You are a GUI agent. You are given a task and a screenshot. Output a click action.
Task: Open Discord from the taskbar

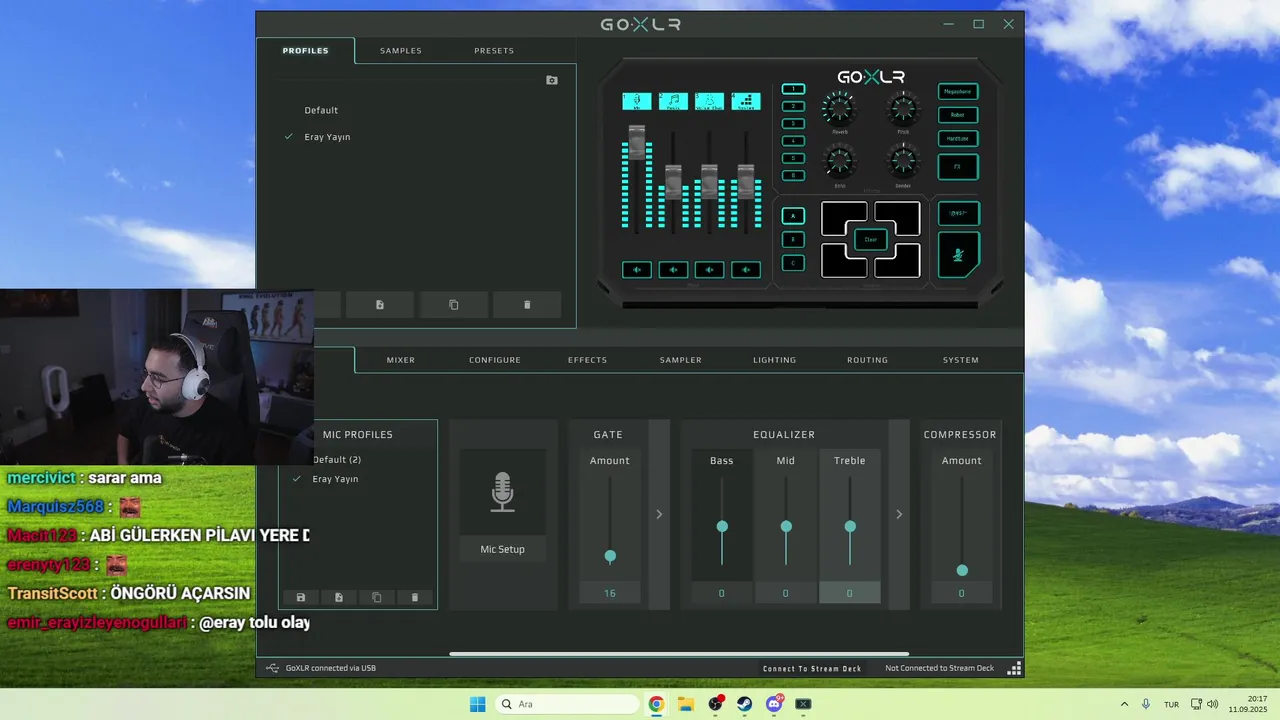point(774,704)
